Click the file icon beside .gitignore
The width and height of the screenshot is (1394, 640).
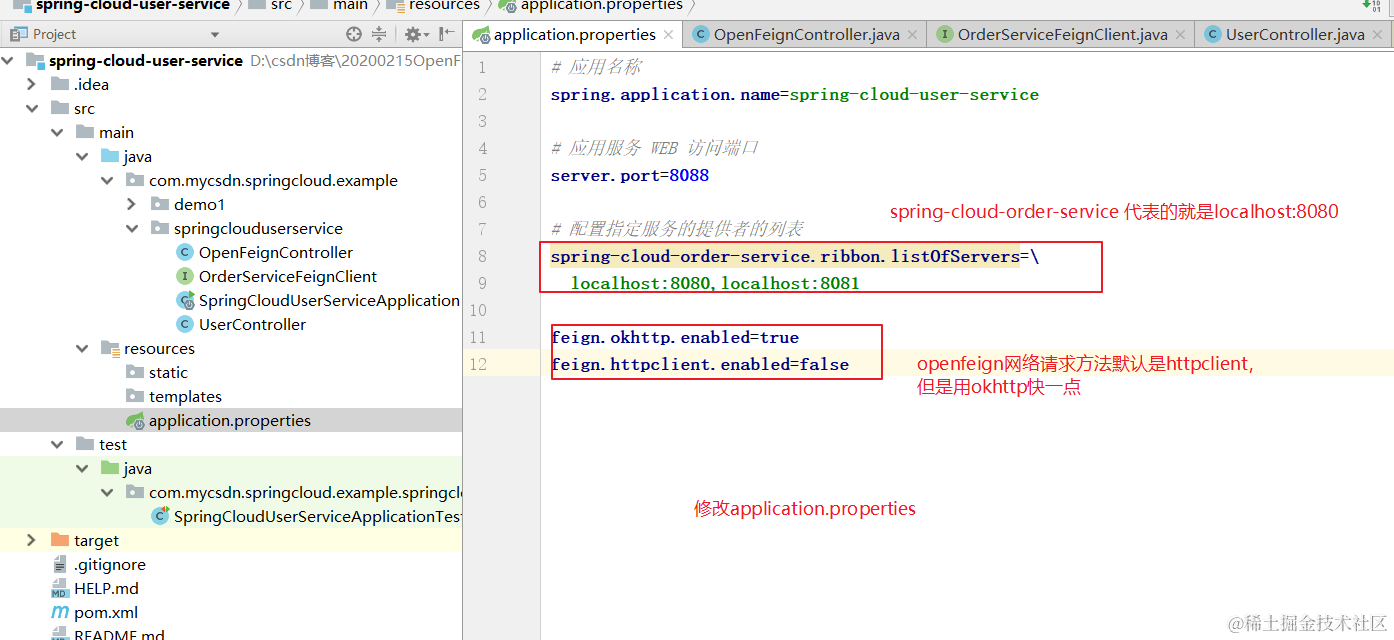pos(59,564)
